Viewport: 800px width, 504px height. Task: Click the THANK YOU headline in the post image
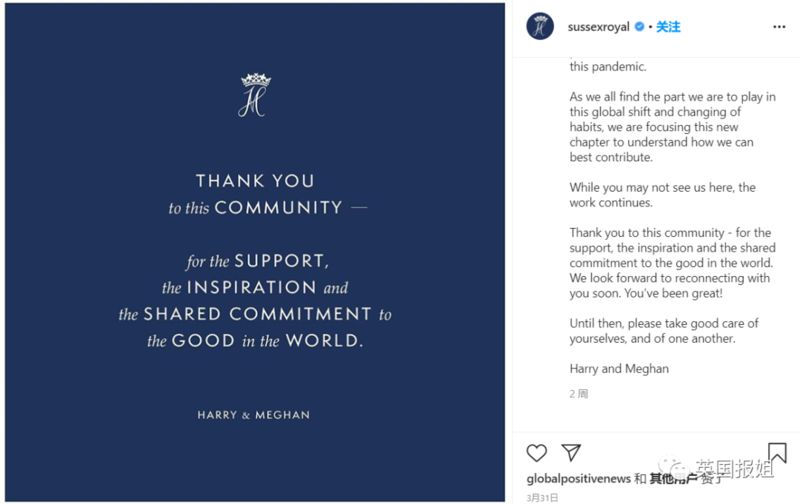coord(255,181)
